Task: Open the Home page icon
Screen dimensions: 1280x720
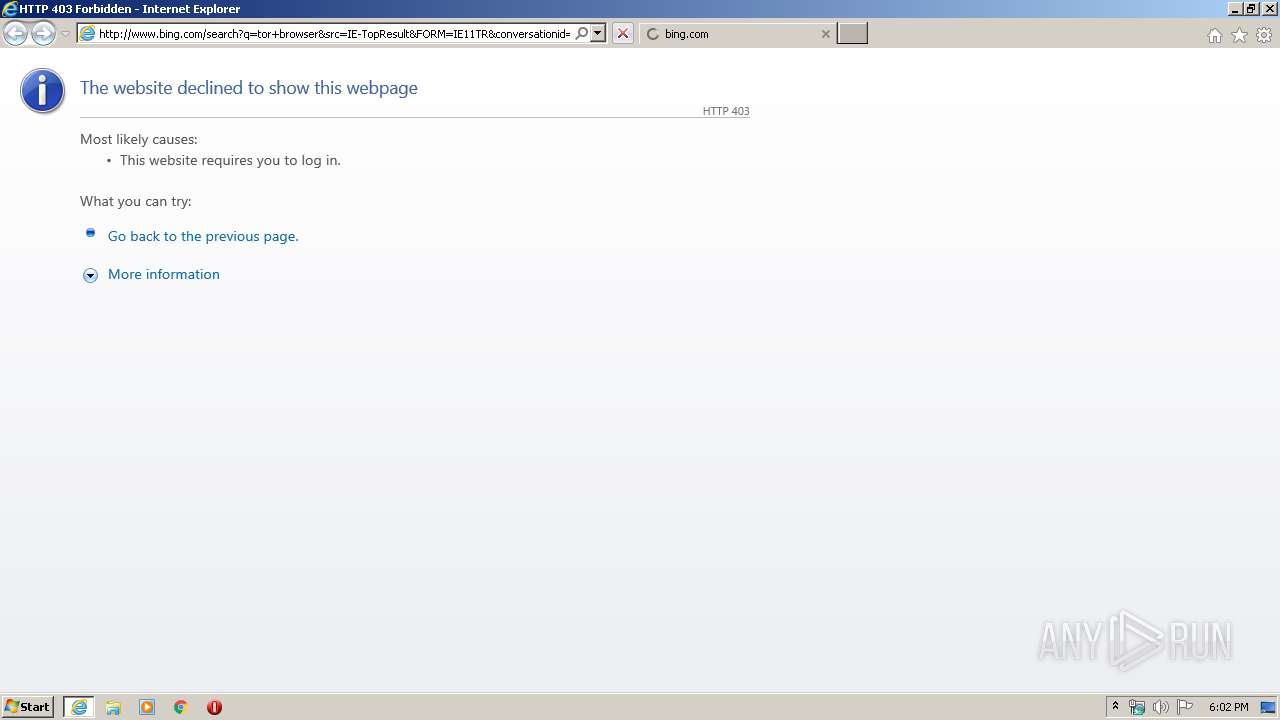Action: coord(1214,35)
